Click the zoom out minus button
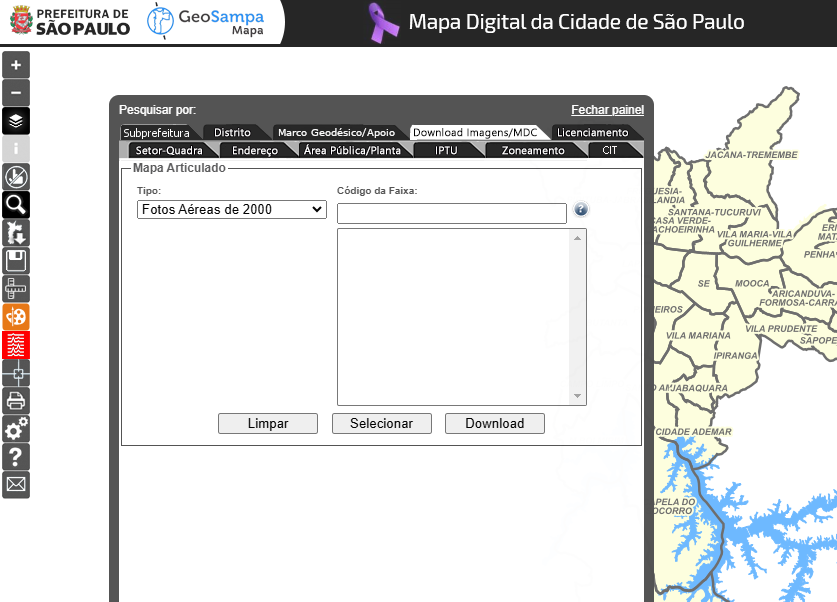The height and width of the screenshot is (602, 837). tap(16, 93)
